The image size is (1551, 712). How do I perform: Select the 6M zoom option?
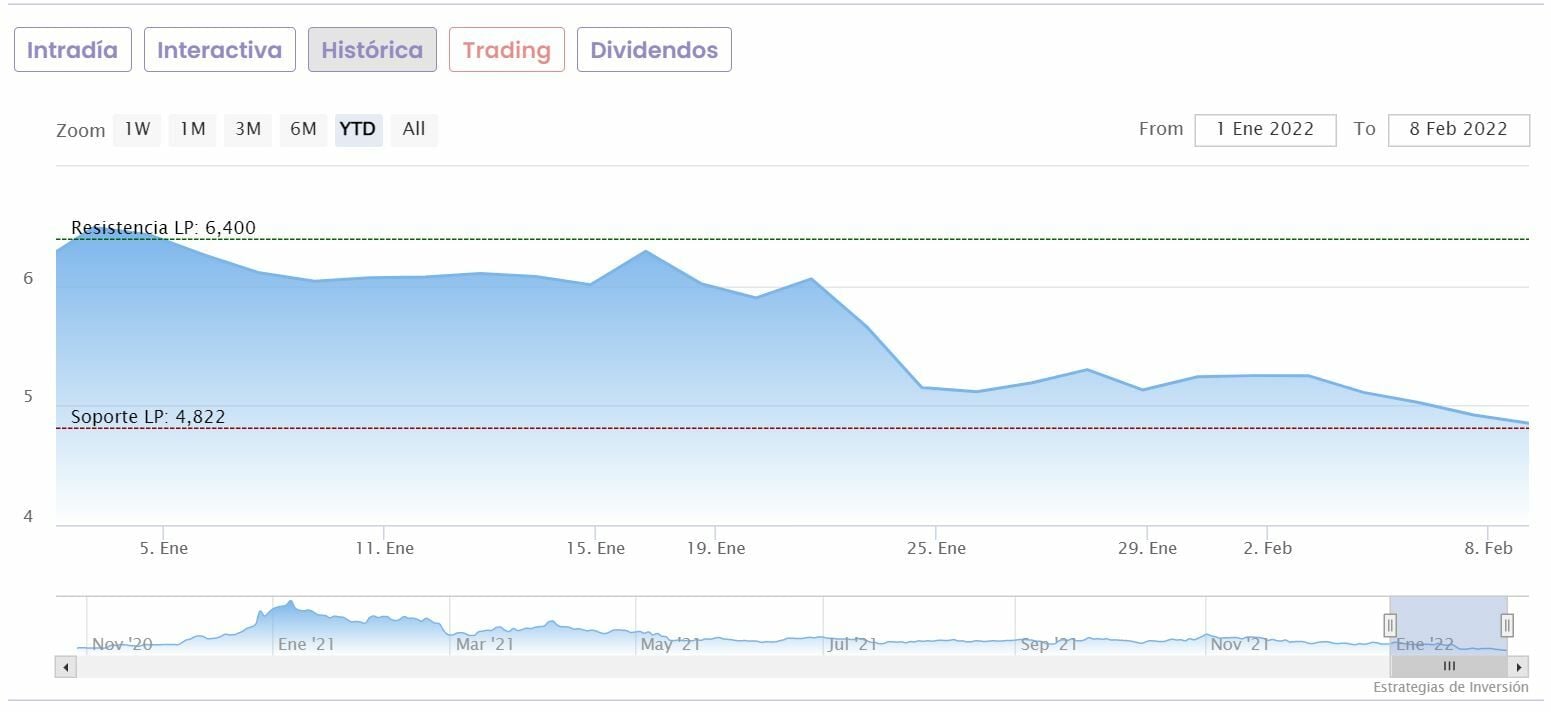[x=303, y=129]
